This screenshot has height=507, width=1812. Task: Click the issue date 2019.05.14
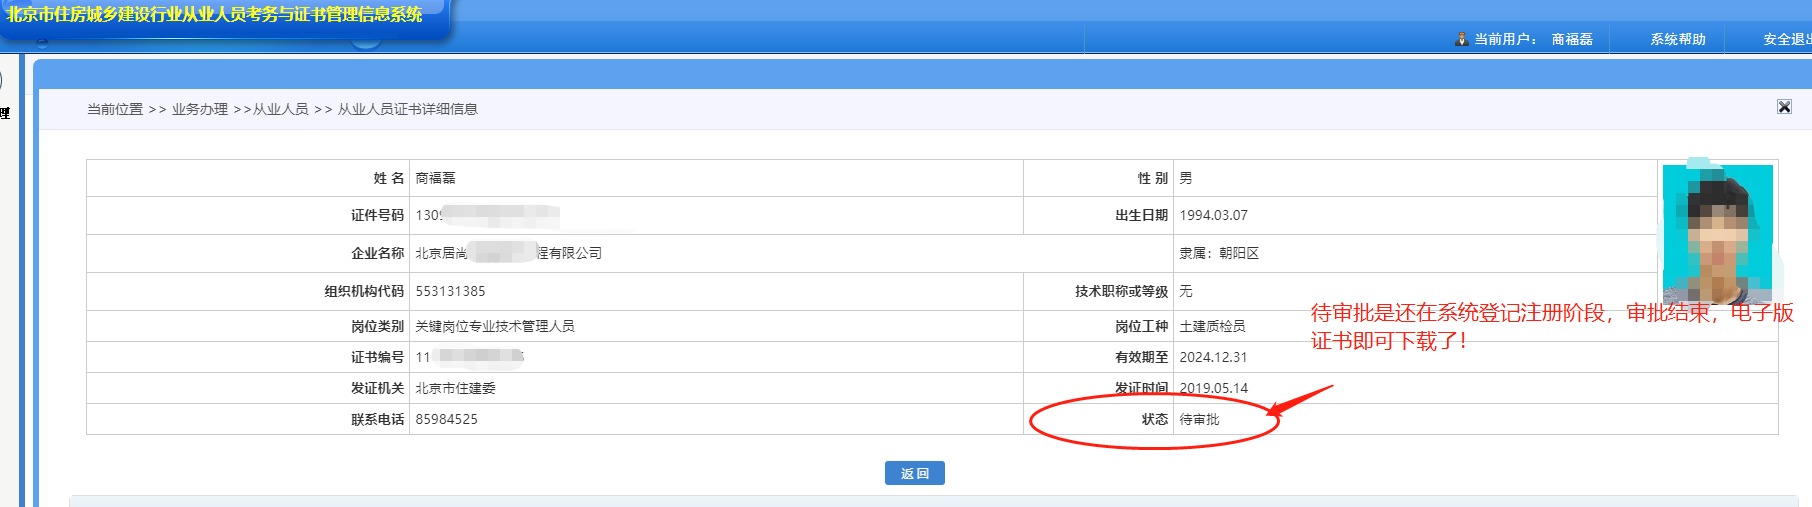[1213, 388]
